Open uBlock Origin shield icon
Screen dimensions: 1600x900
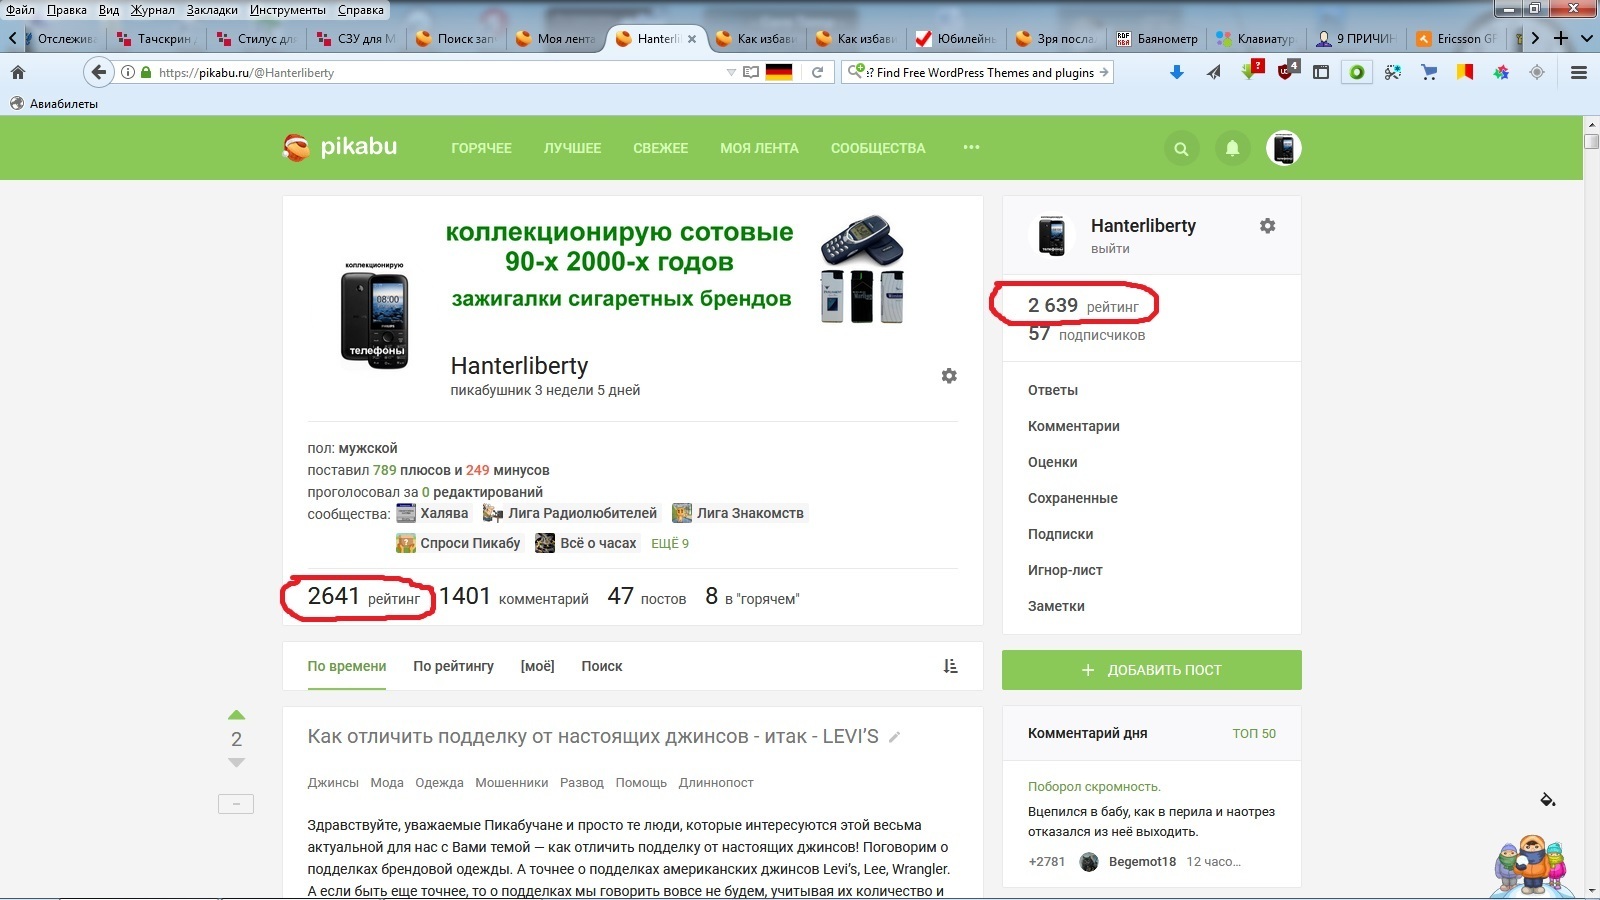(1287, 71)
